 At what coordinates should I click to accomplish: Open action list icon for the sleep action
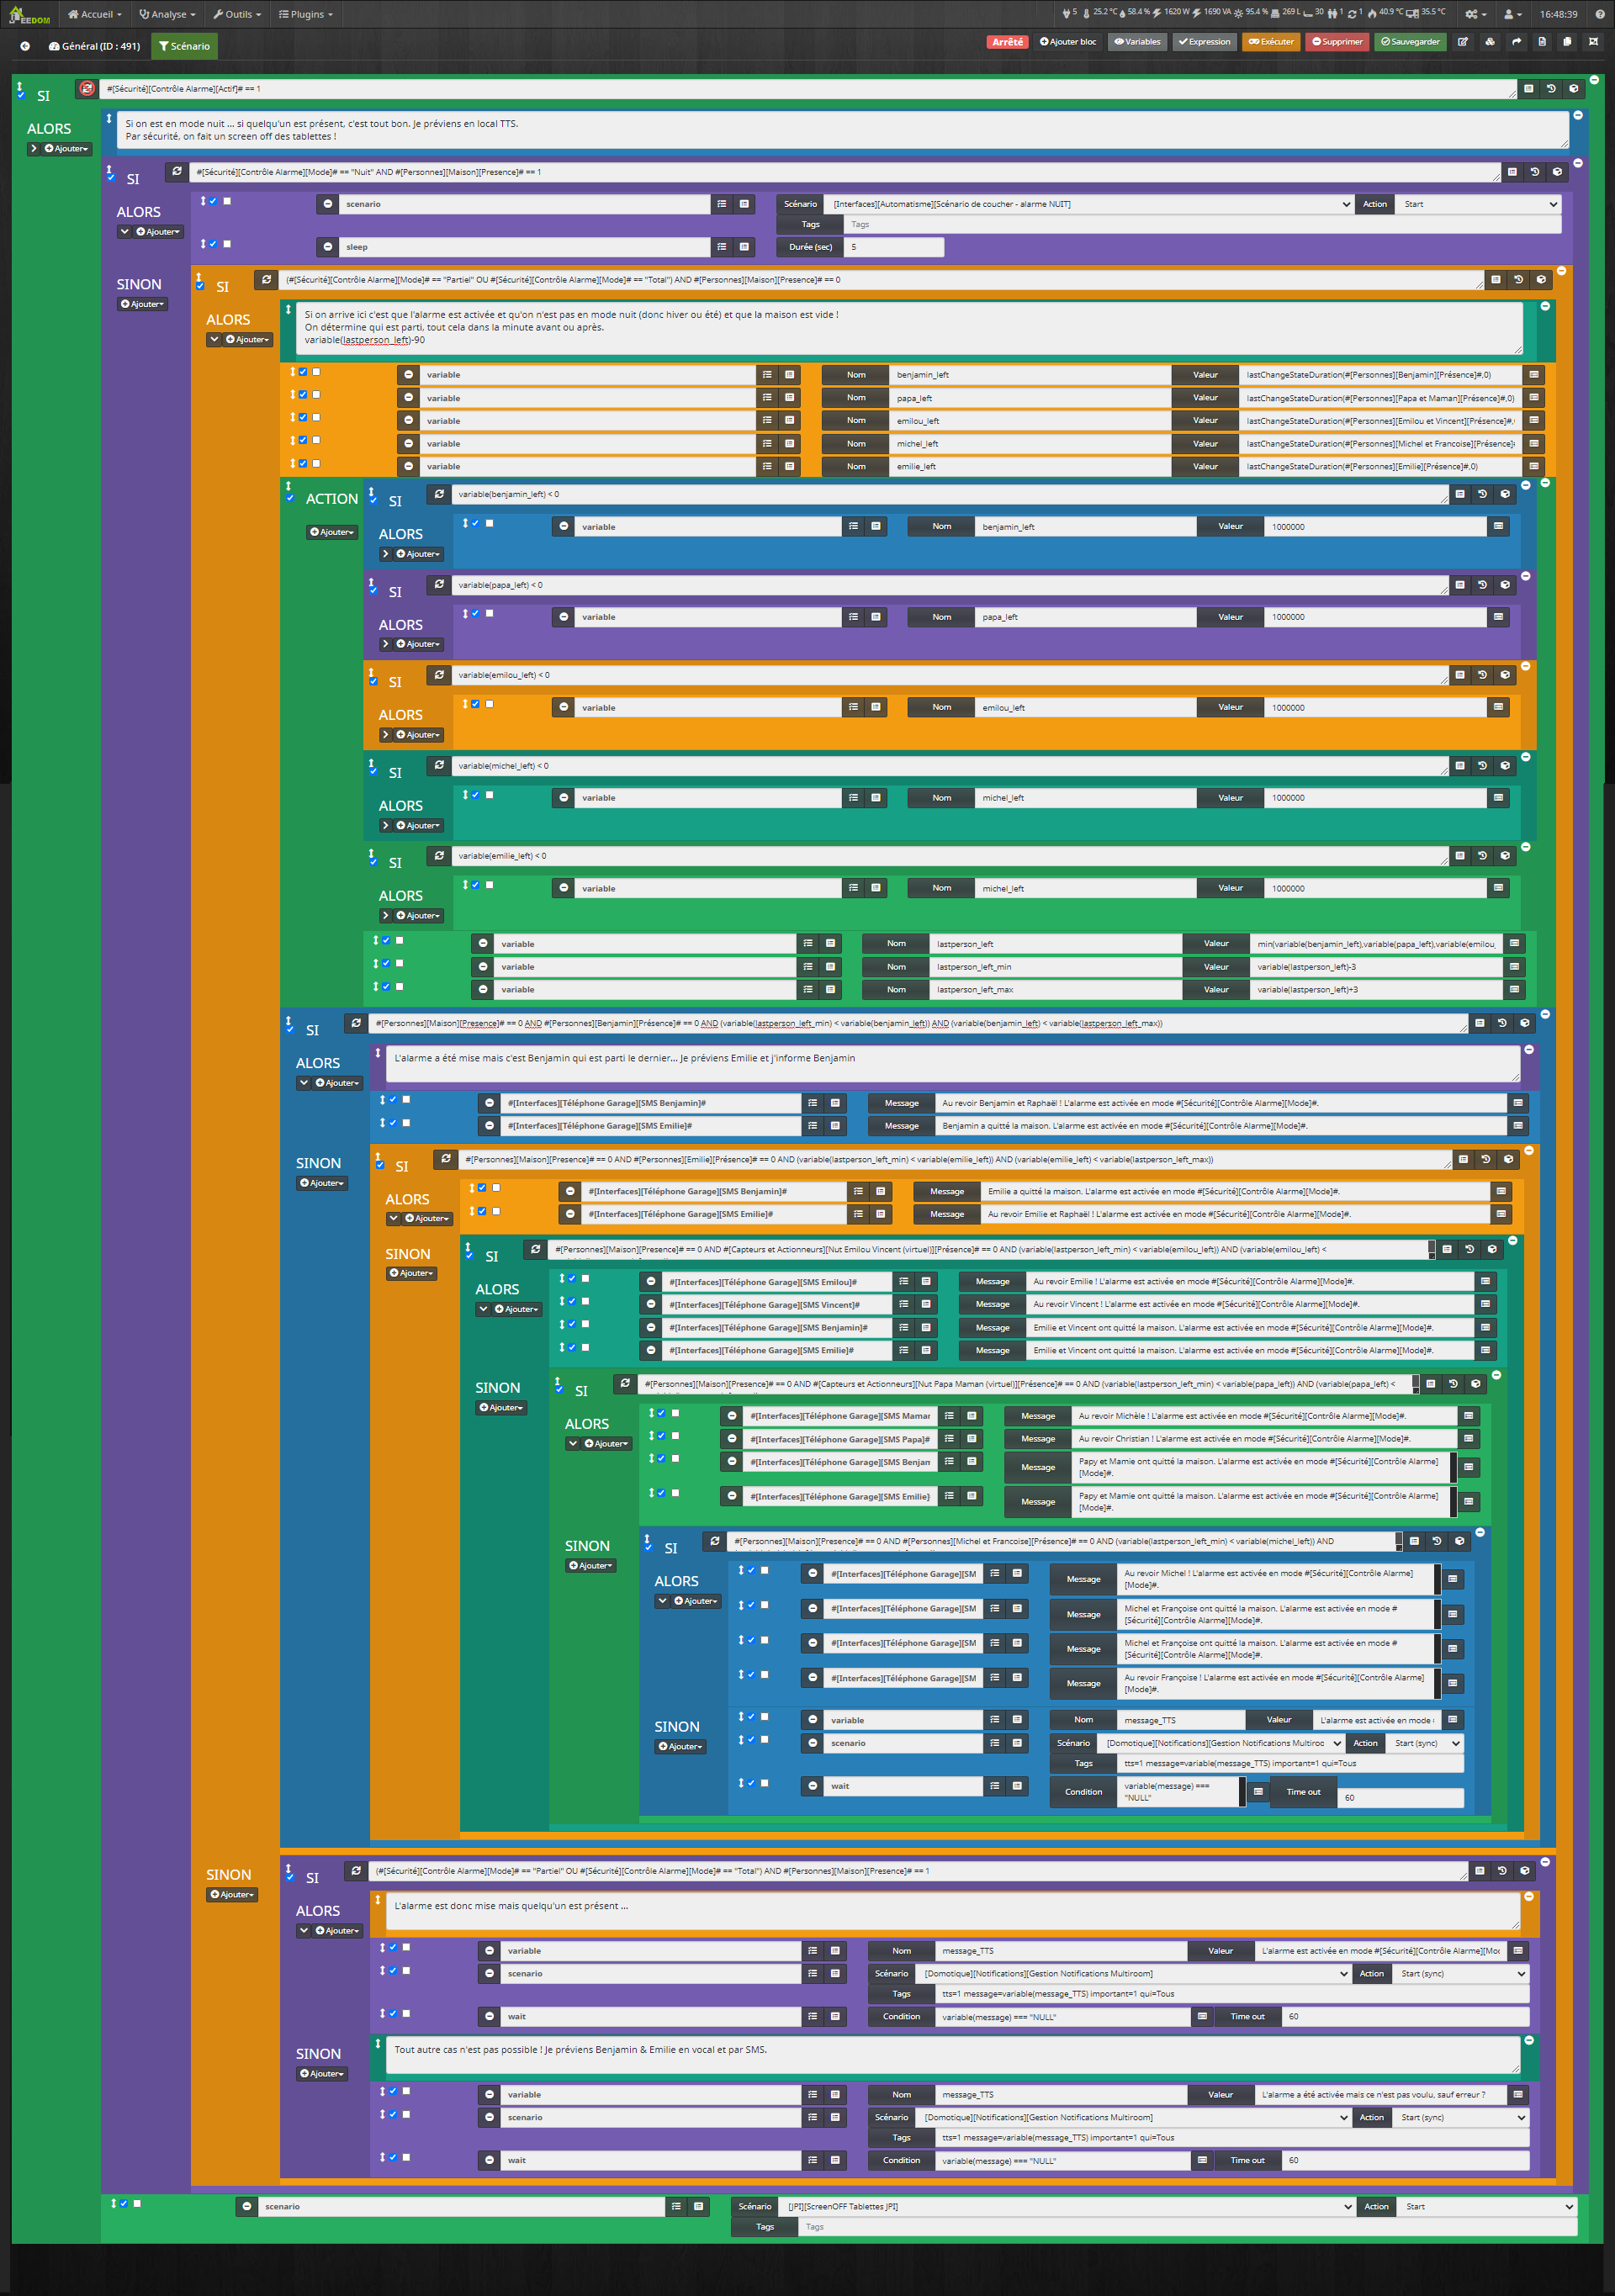coord(722,247)
